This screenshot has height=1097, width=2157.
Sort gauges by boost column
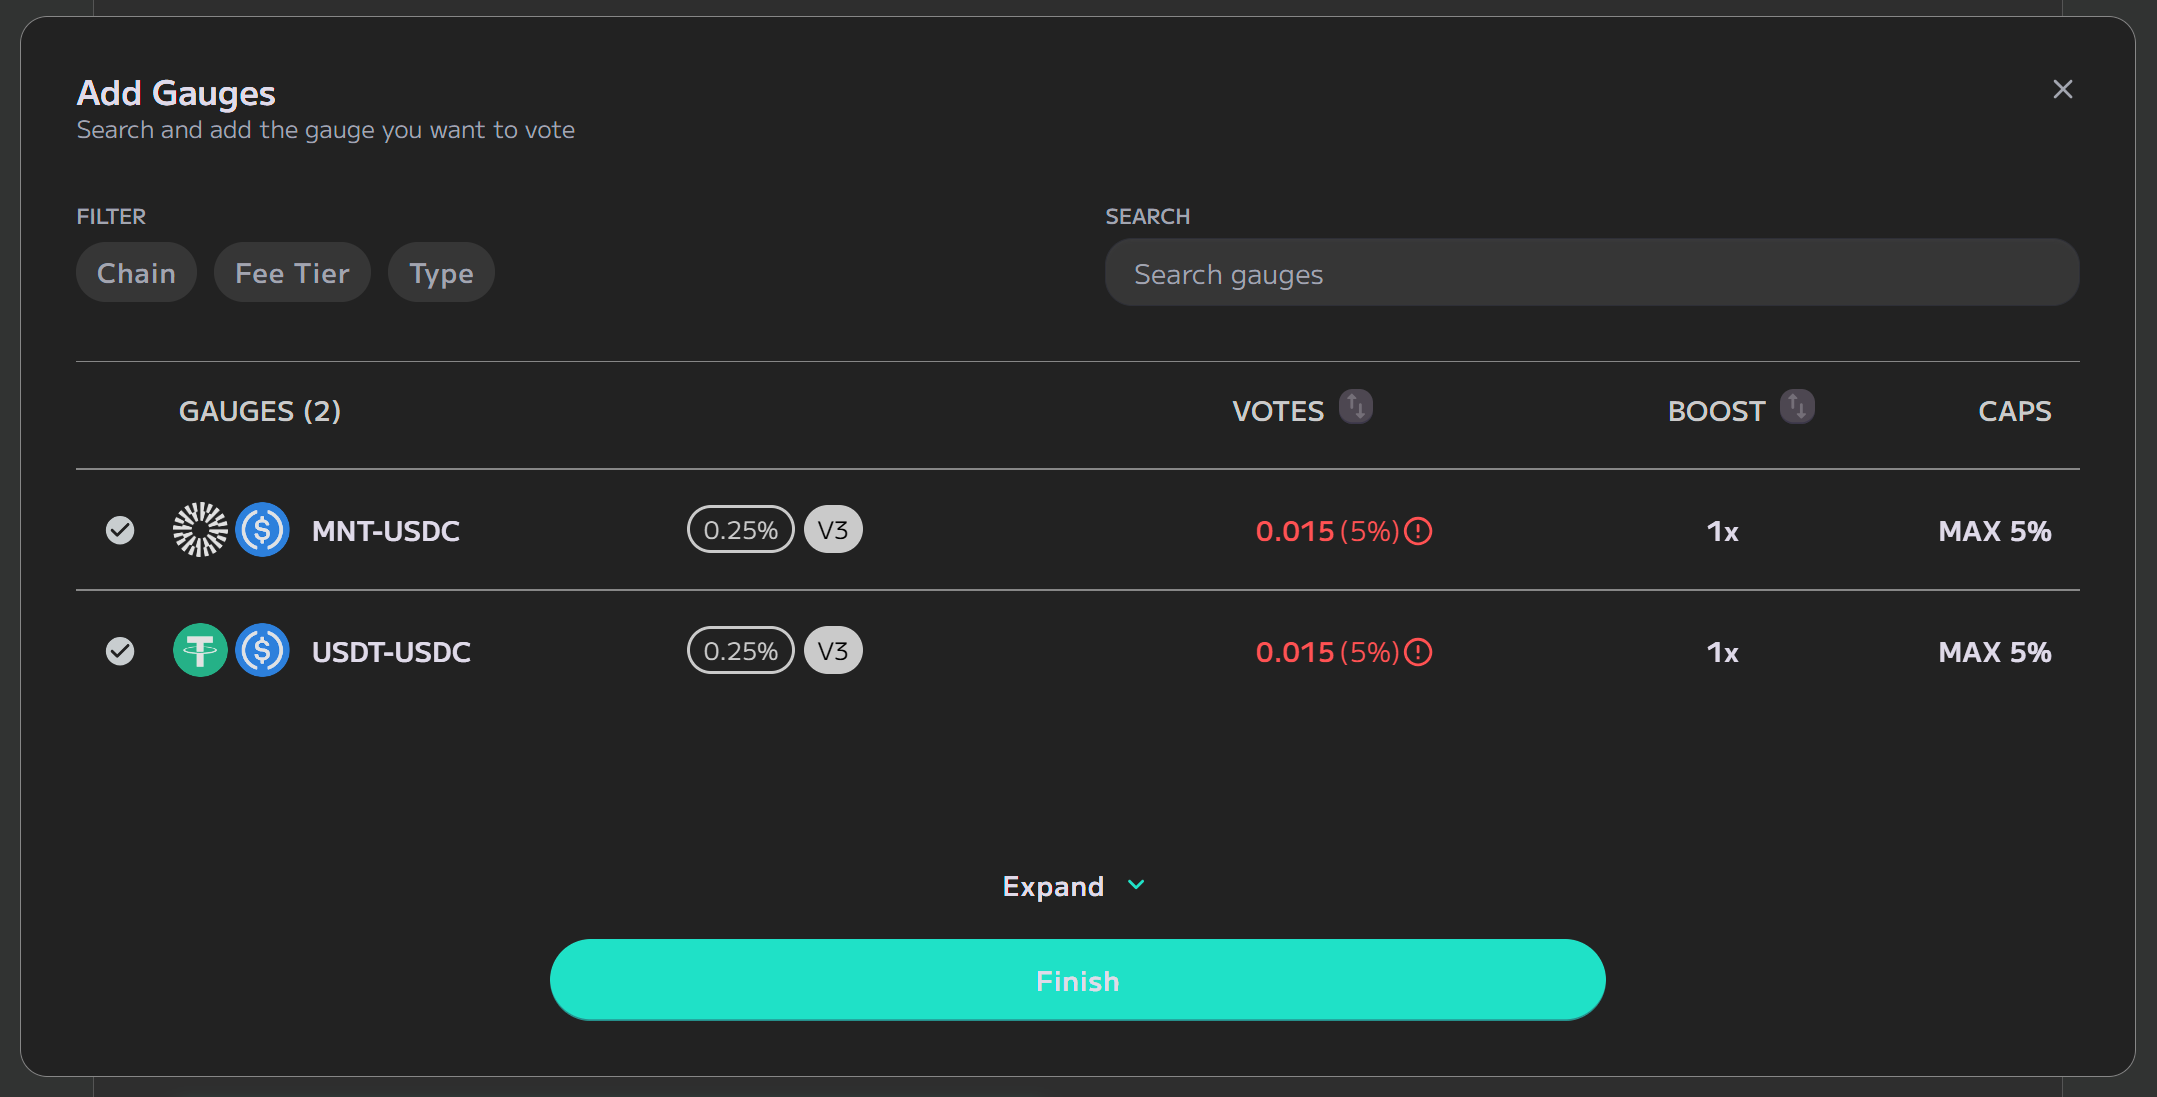[x=1797, y=407]
